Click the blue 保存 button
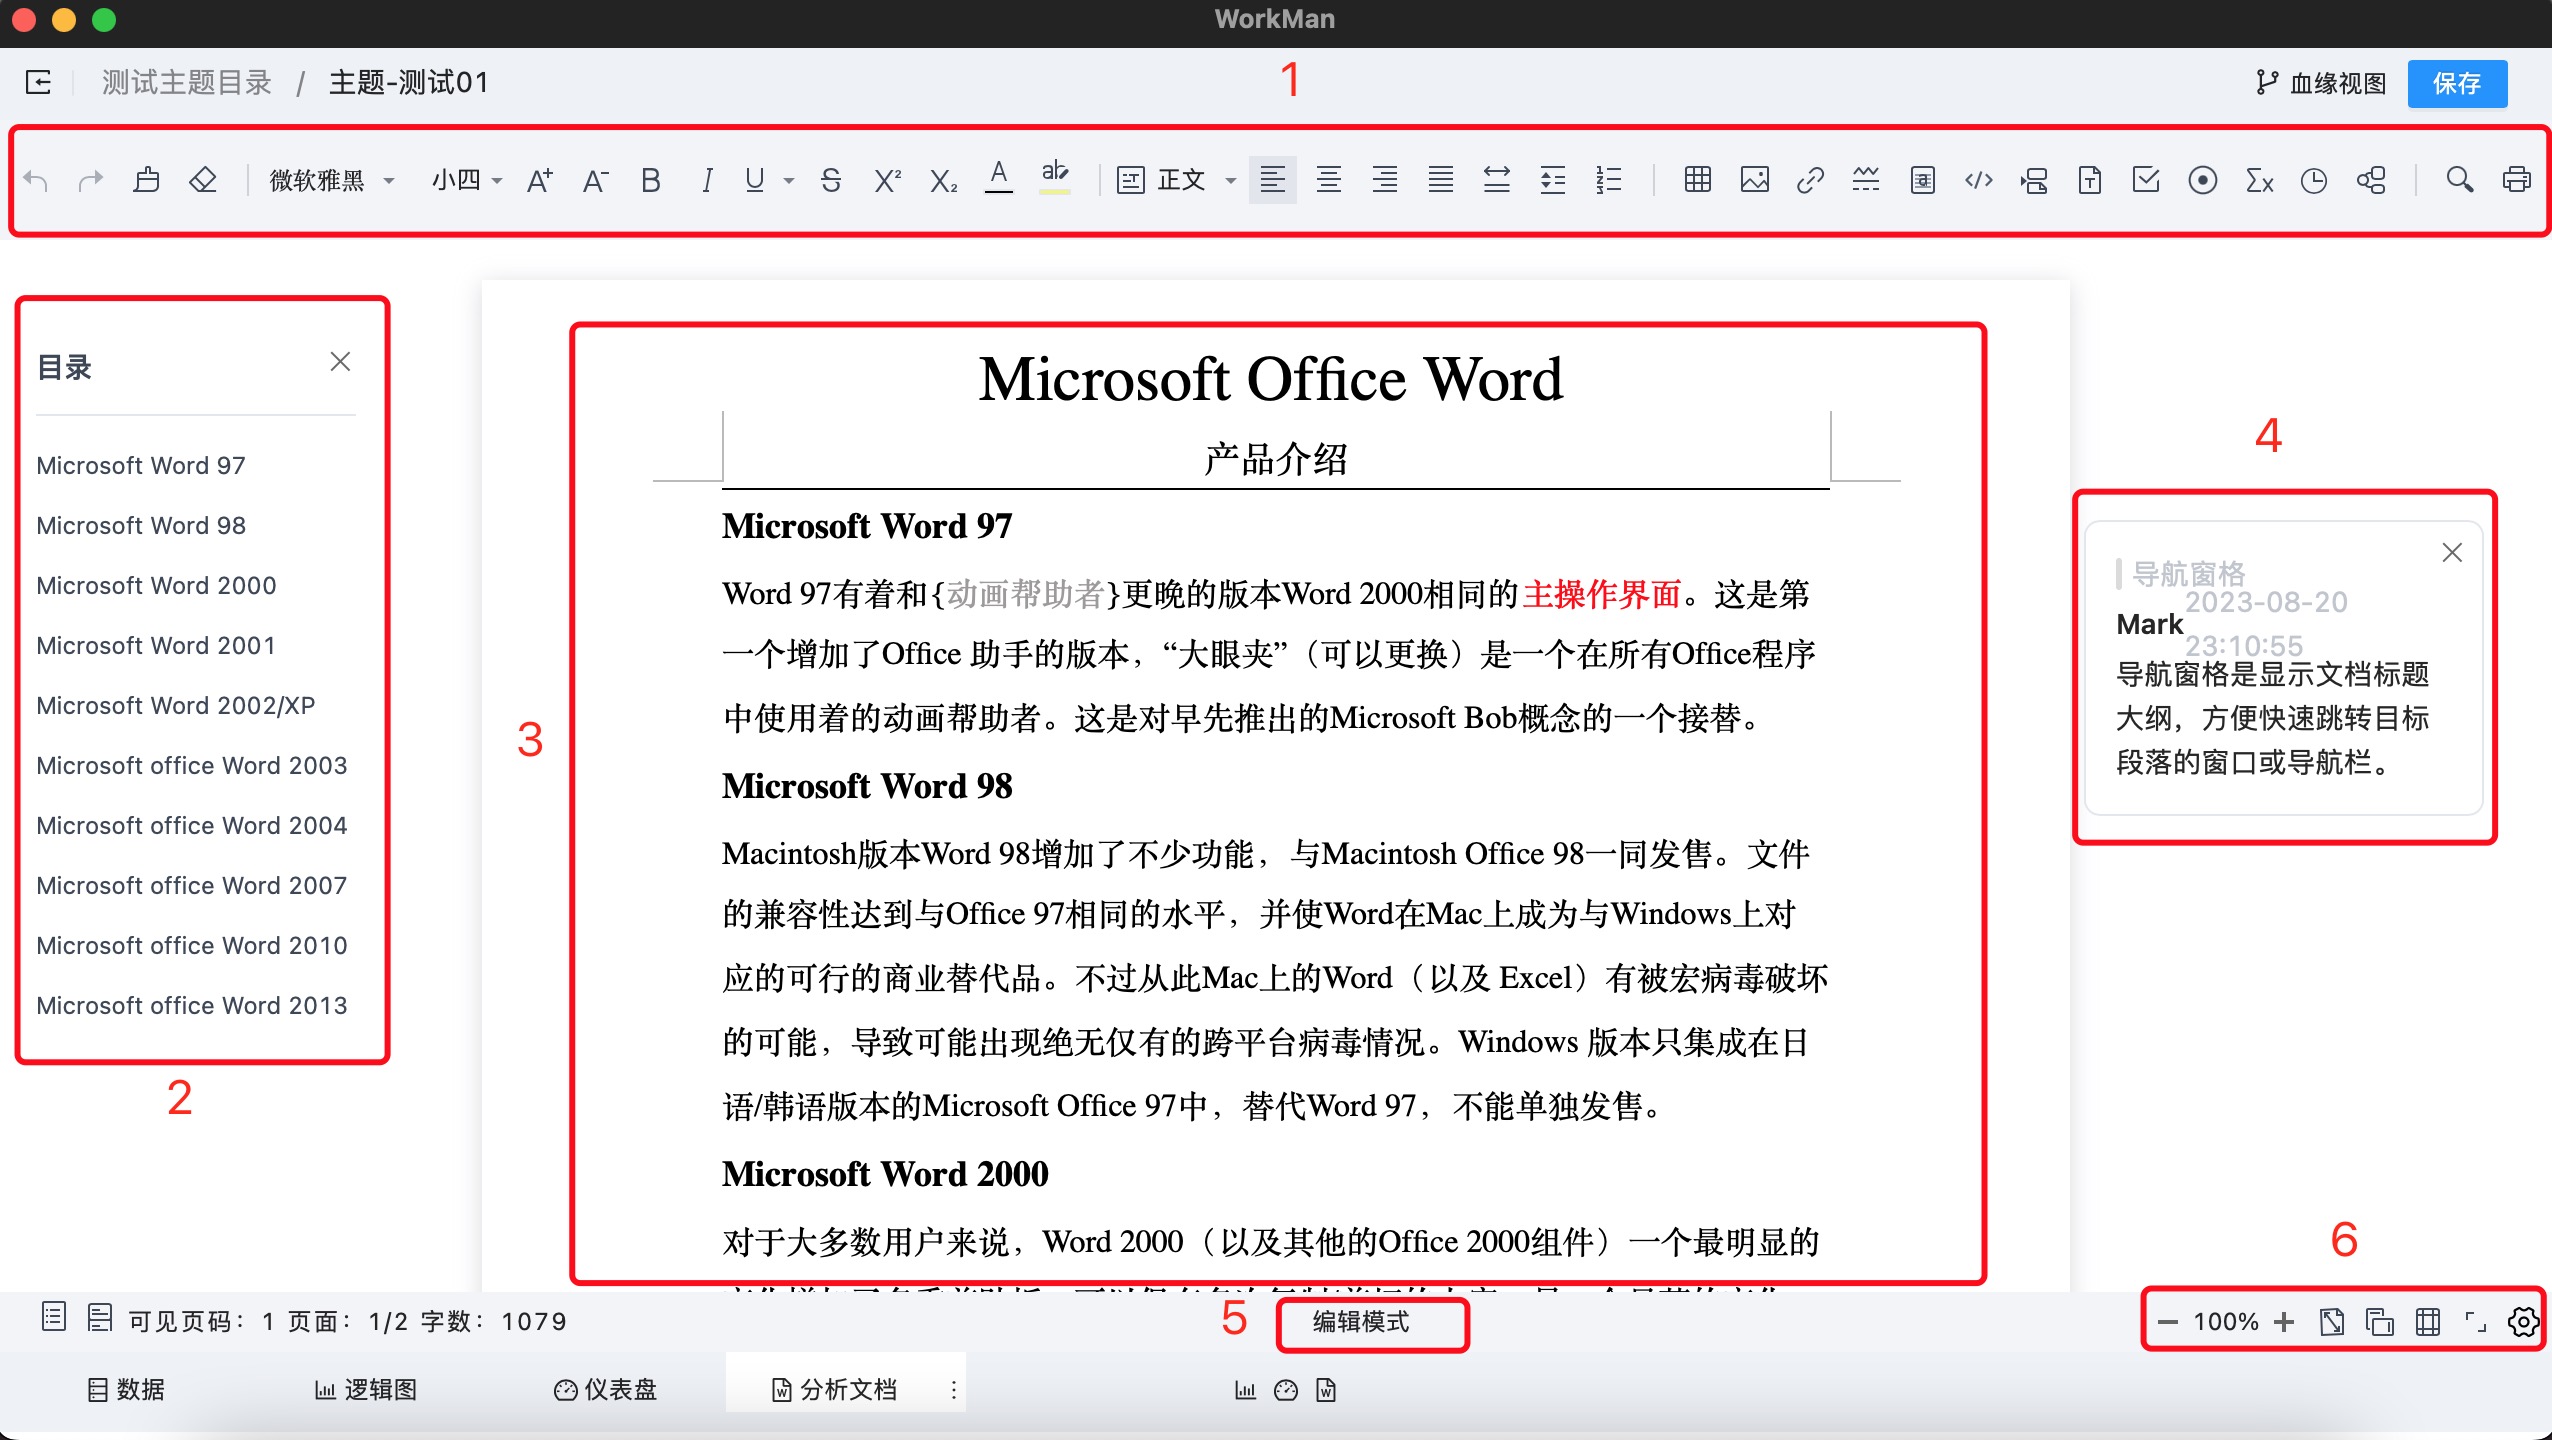Viewport: 2552px width, 1440px height. pos(2457,83)
